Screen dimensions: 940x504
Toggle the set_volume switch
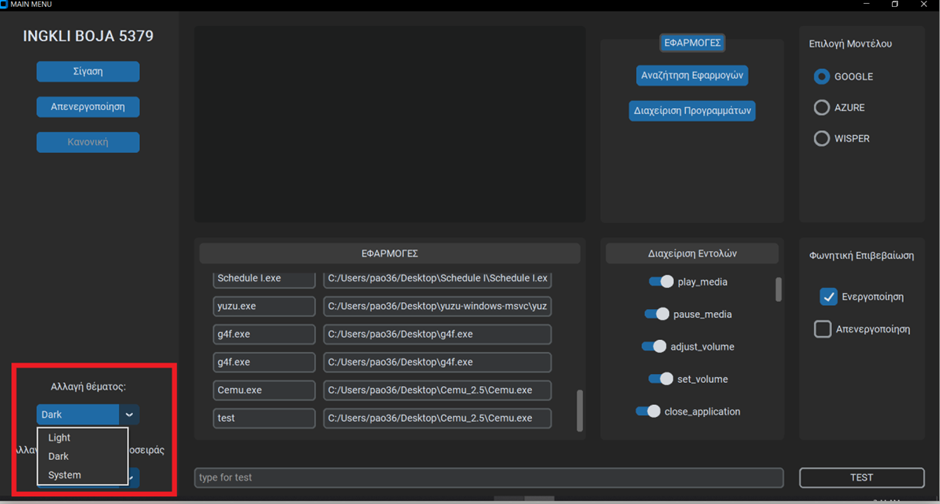[x=661, y=379]
